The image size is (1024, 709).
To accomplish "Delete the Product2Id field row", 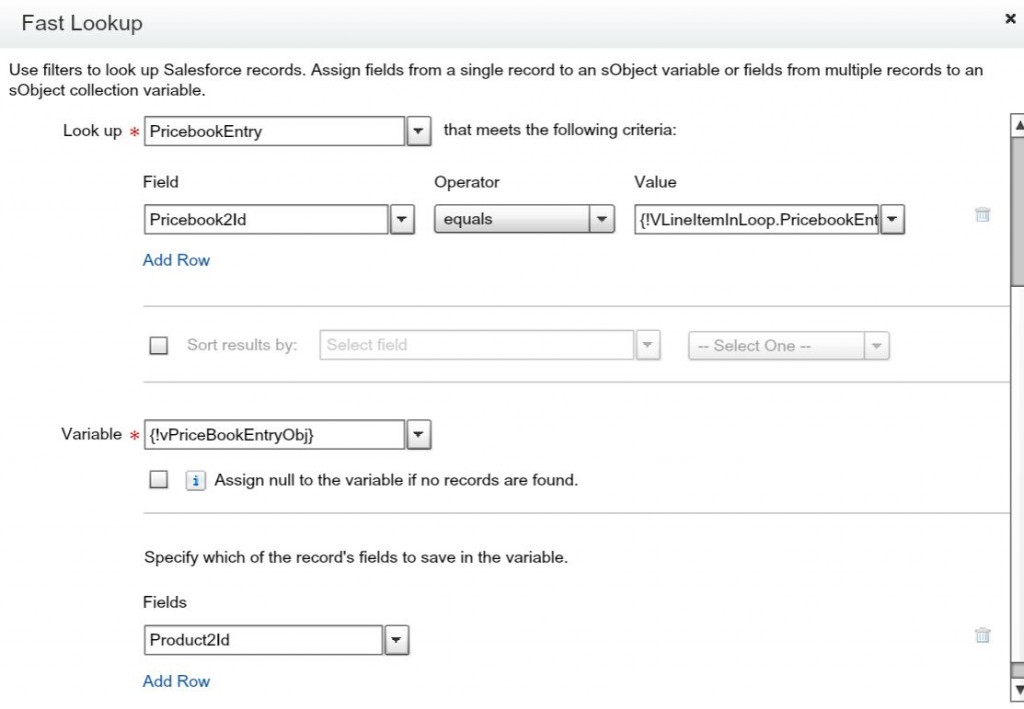I will [x=982, y=635].
